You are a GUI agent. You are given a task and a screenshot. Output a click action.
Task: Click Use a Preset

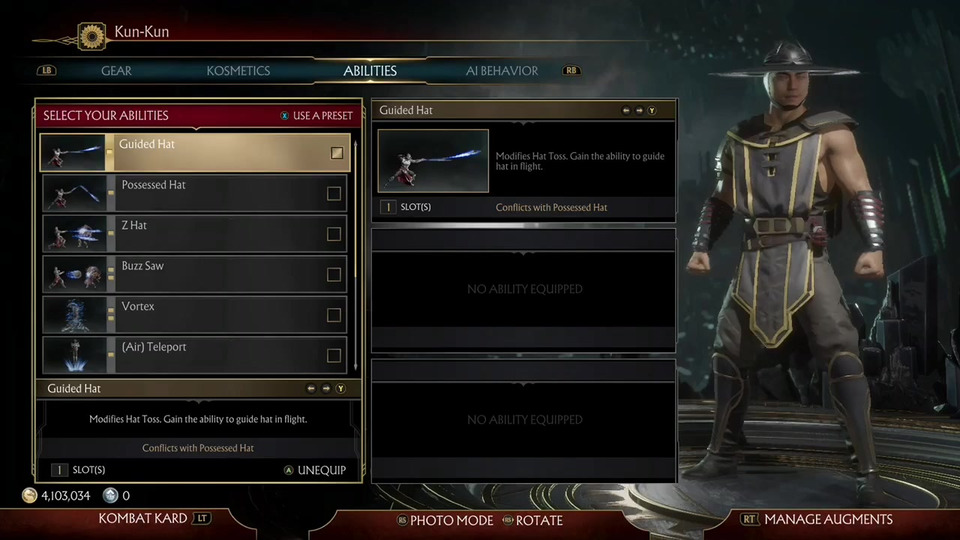317,116
